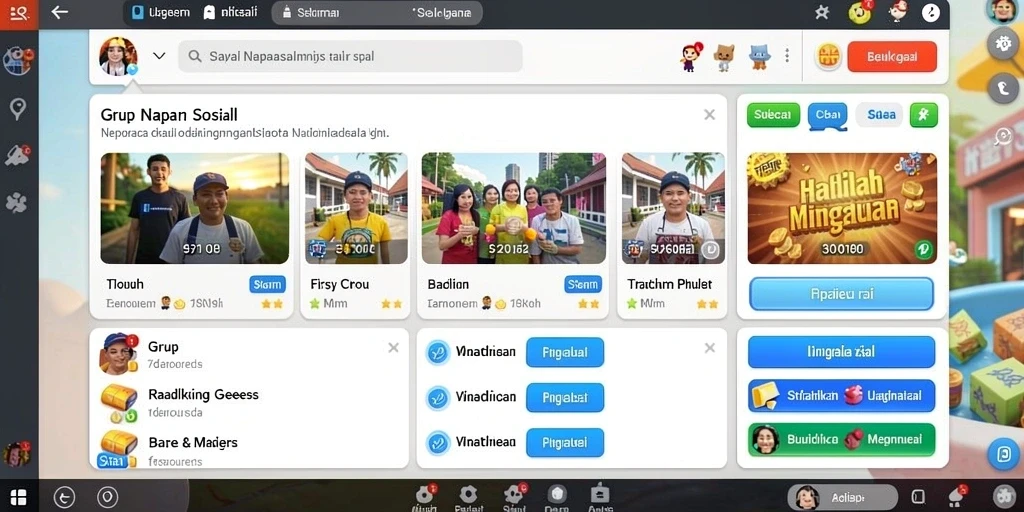Click the red Beukgaal button
The width and height of the screenshot is (1024, 512).
891,57
